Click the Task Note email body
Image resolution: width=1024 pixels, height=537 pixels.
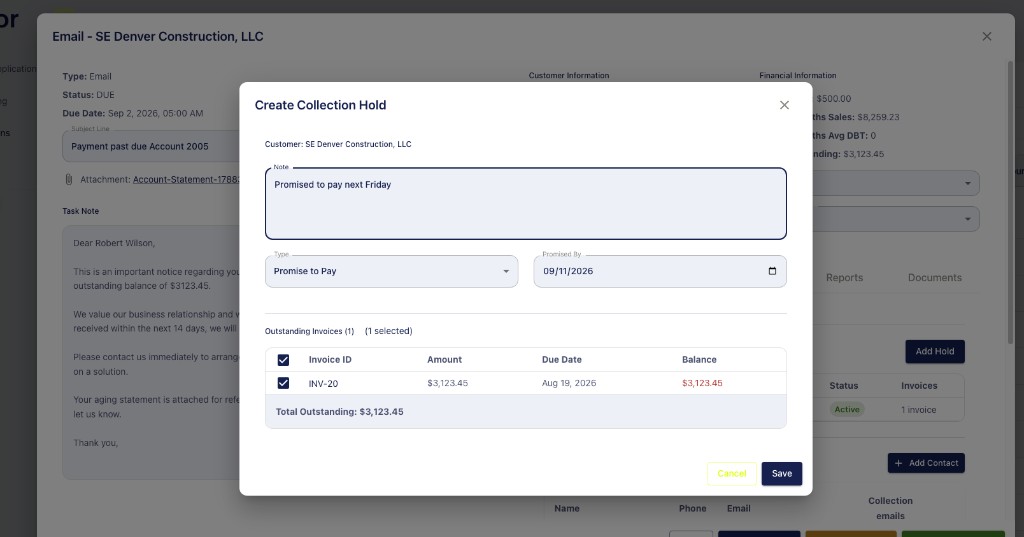tap(151, 353)
